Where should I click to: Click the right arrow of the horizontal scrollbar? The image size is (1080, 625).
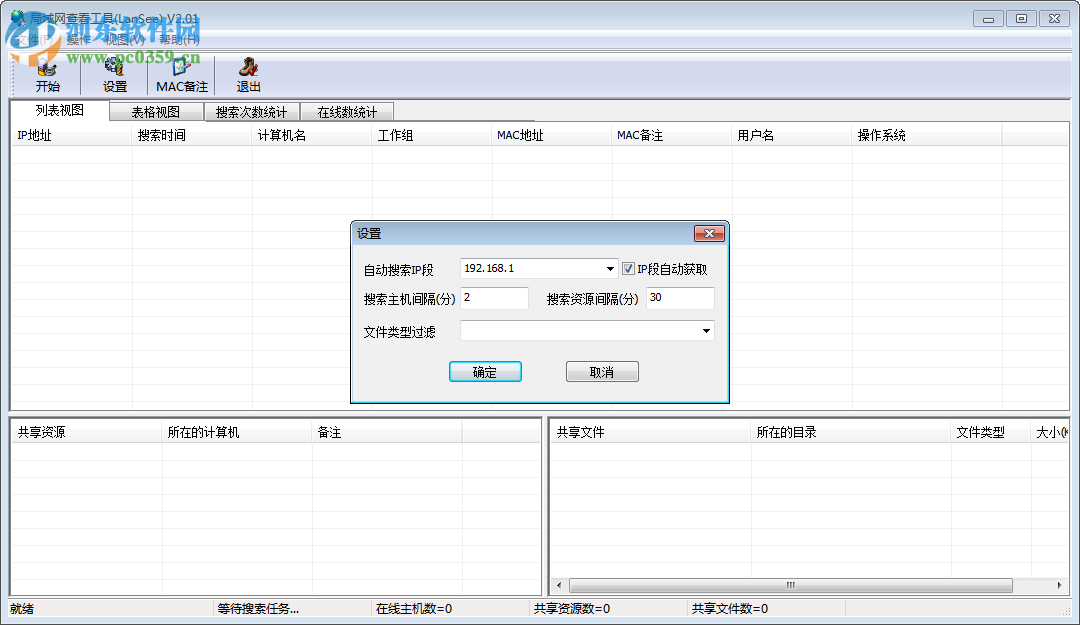coord(1060,585)
